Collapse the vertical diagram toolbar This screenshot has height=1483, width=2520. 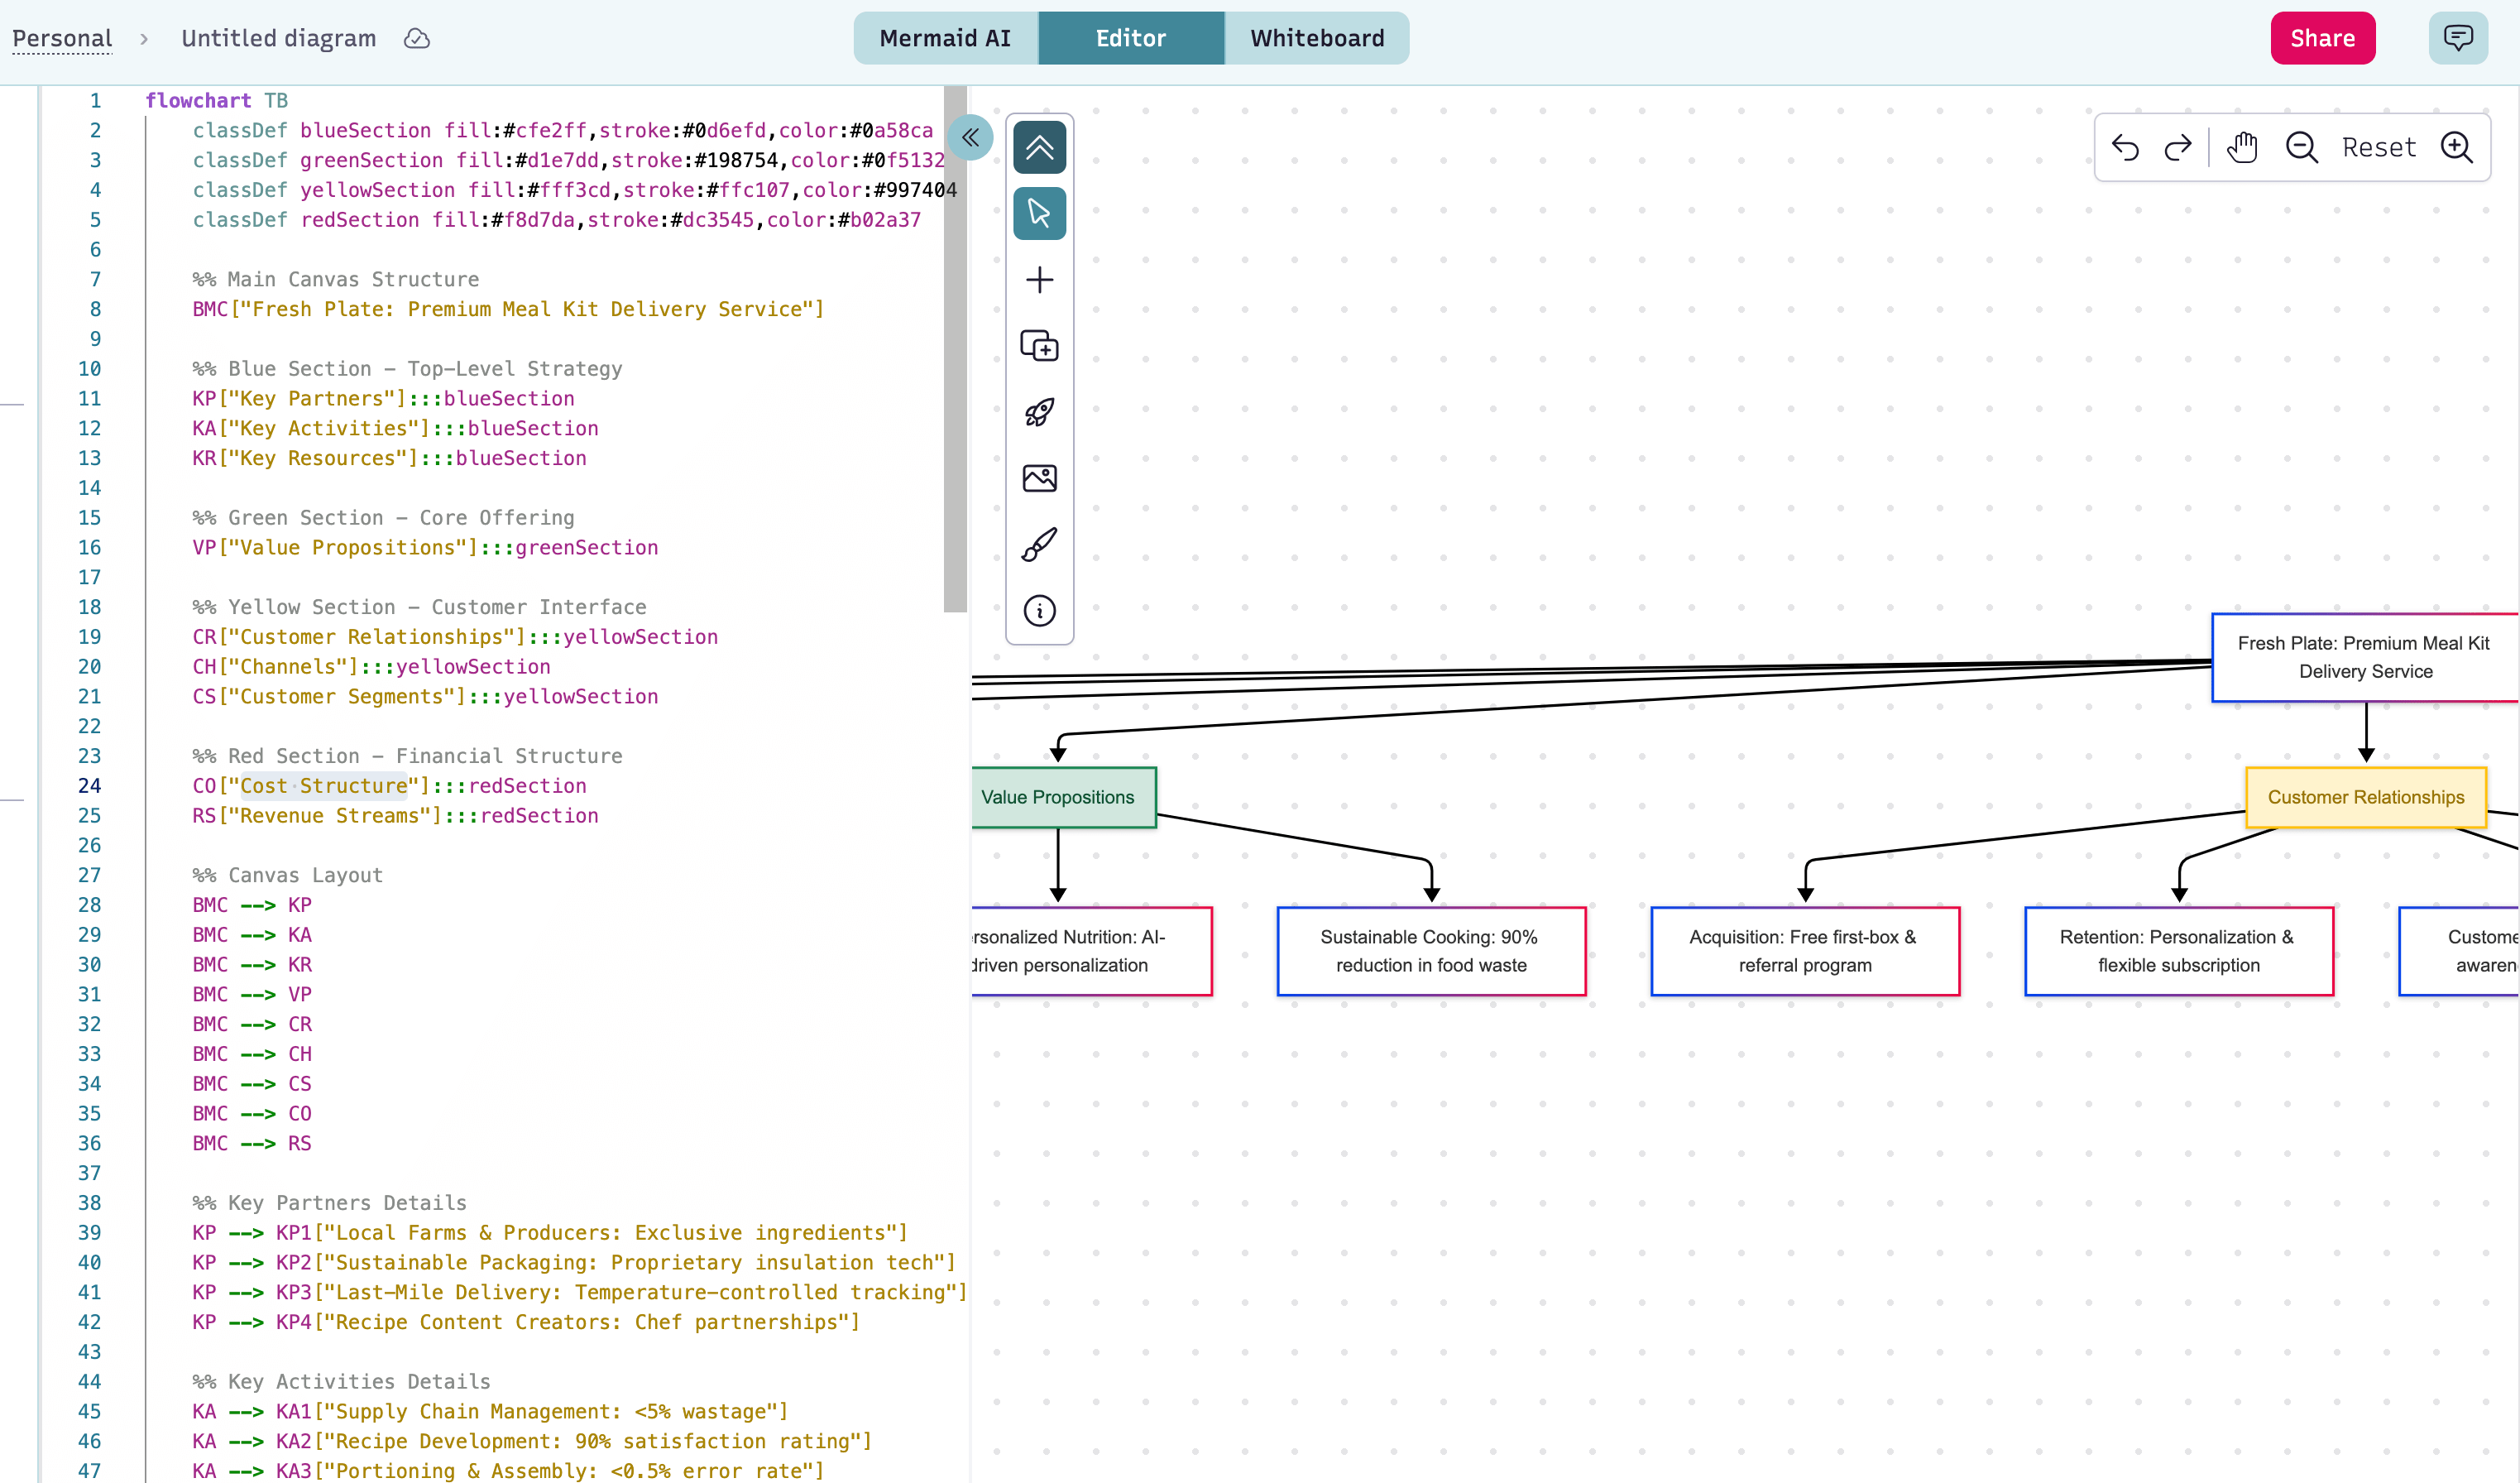[1039, 148]
